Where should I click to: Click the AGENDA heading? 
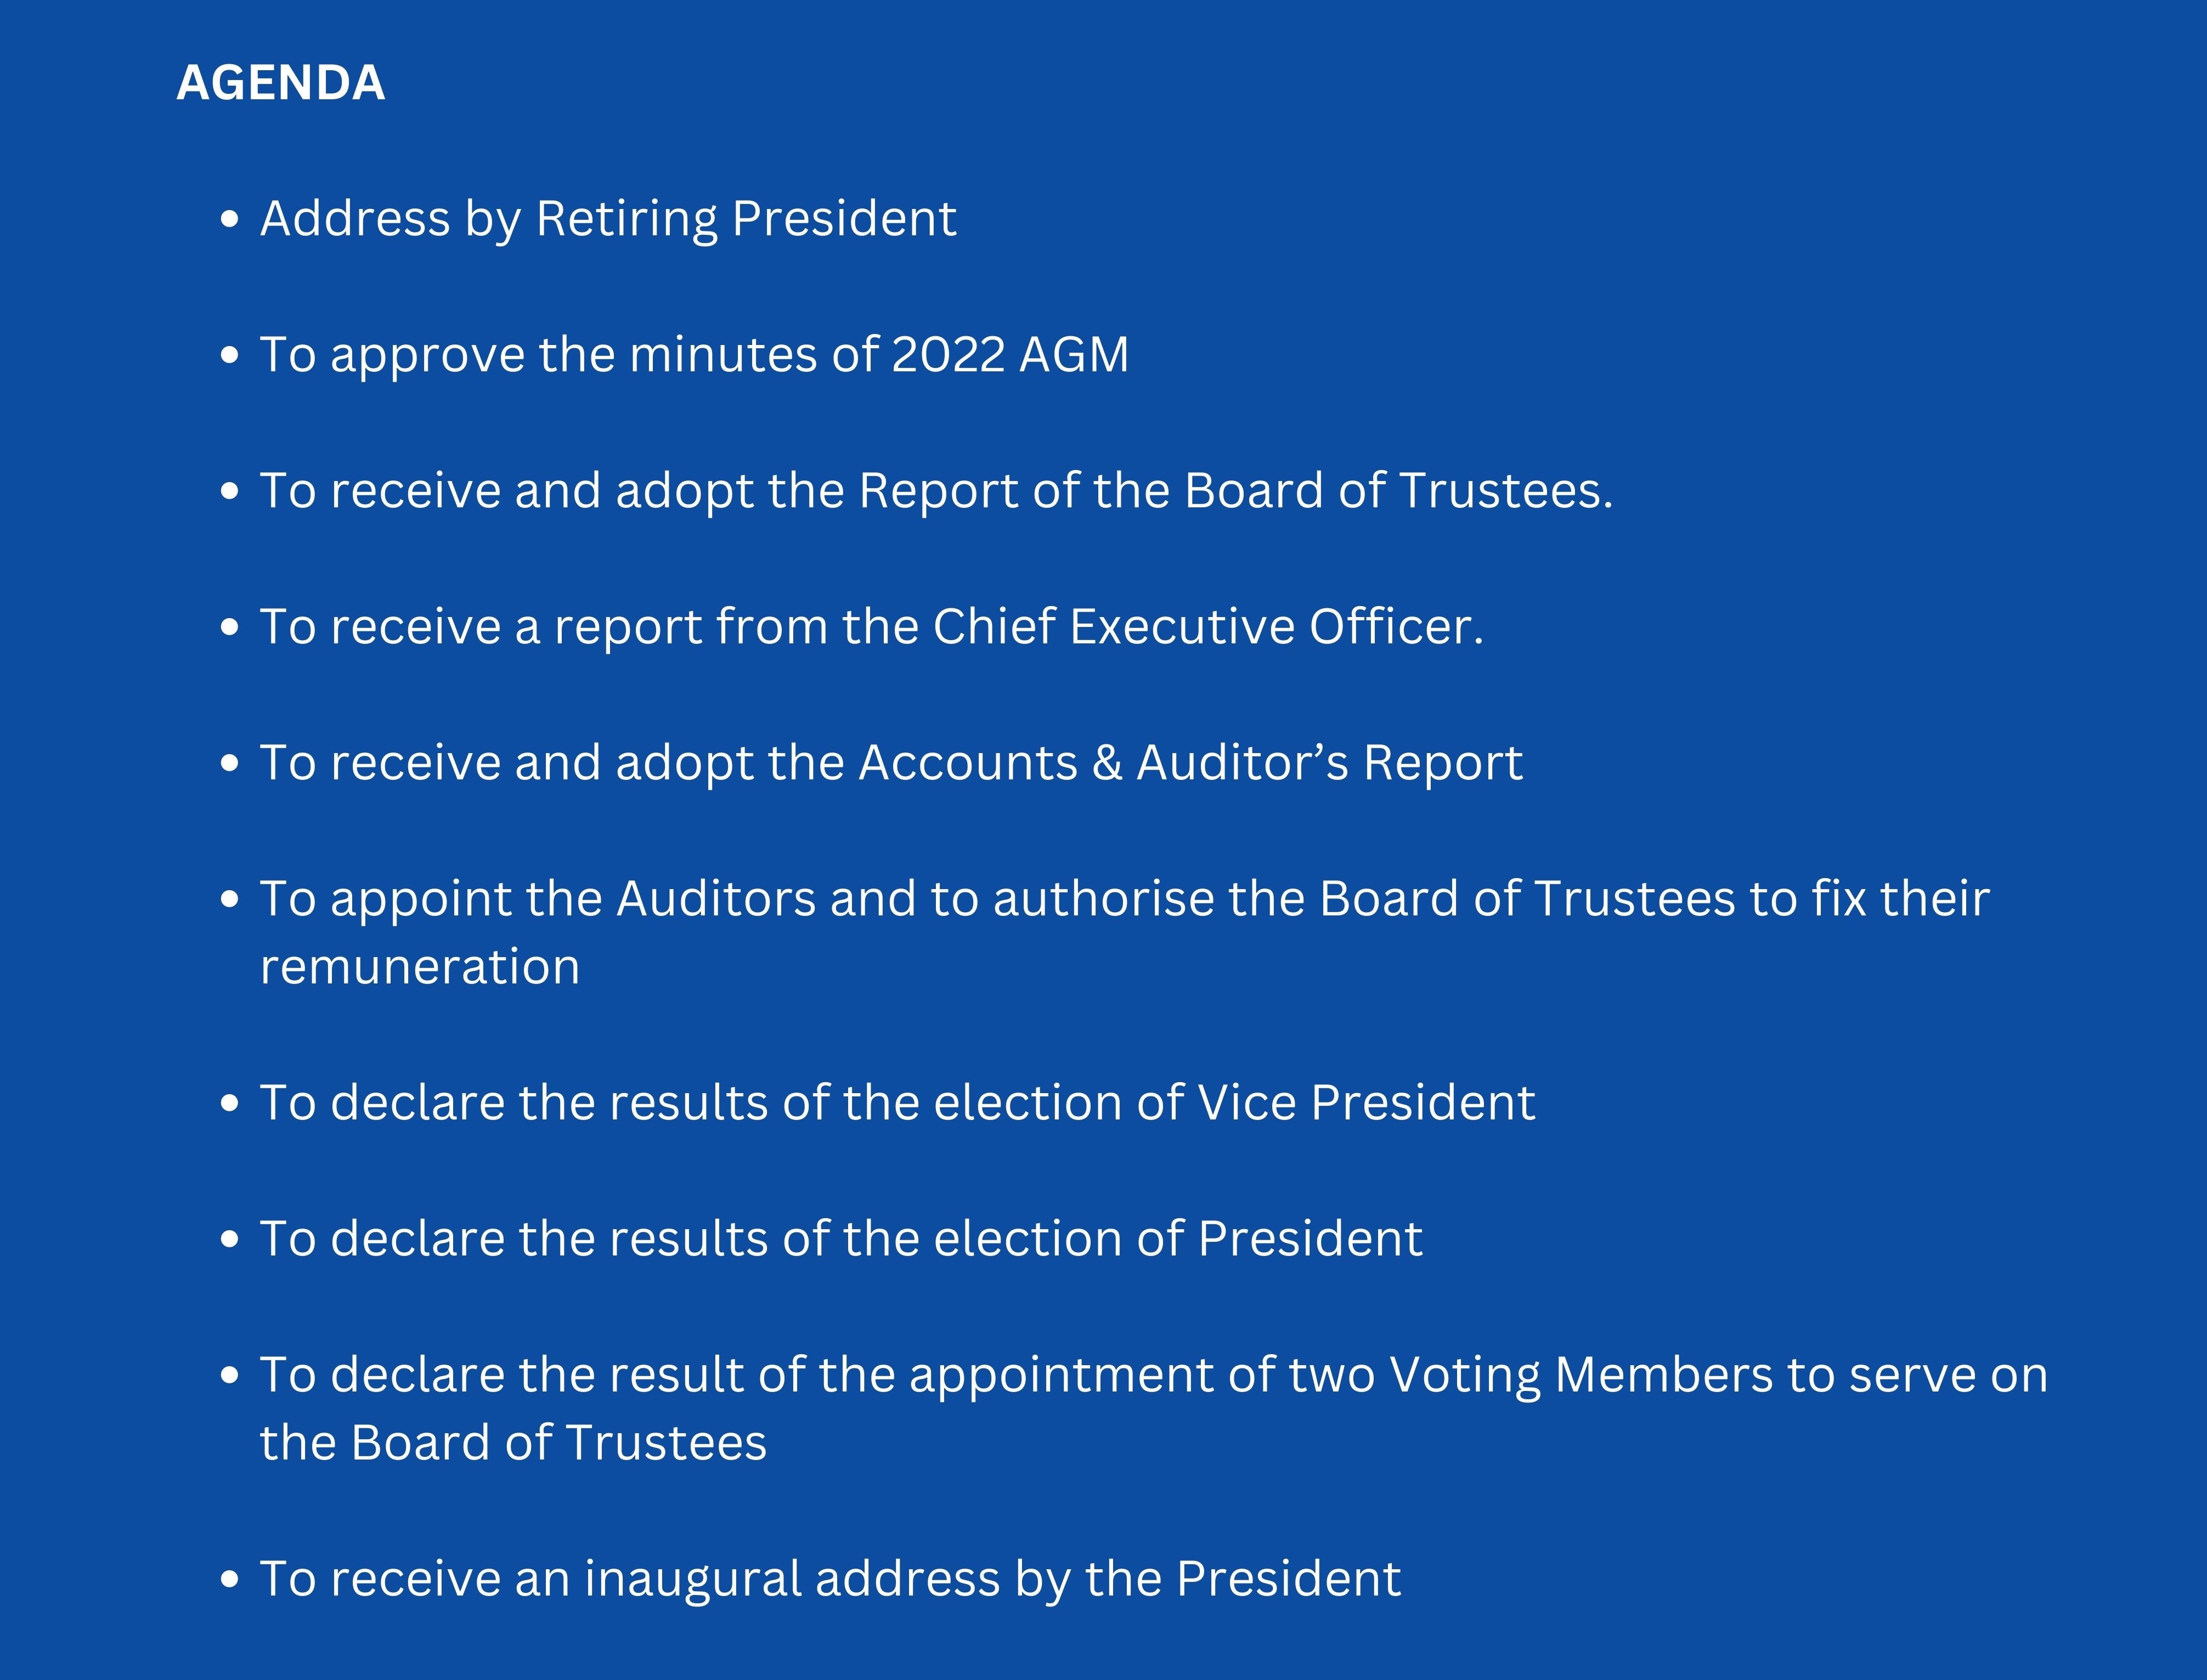pos(281,82)
